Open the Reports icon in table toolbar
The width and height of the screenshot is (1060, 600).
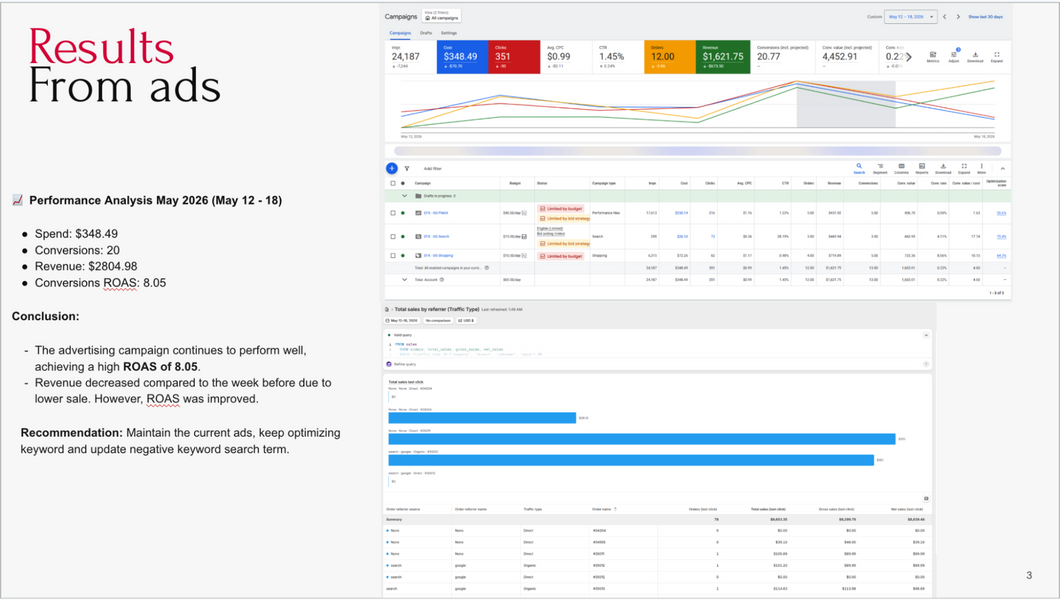click(921, 168)
